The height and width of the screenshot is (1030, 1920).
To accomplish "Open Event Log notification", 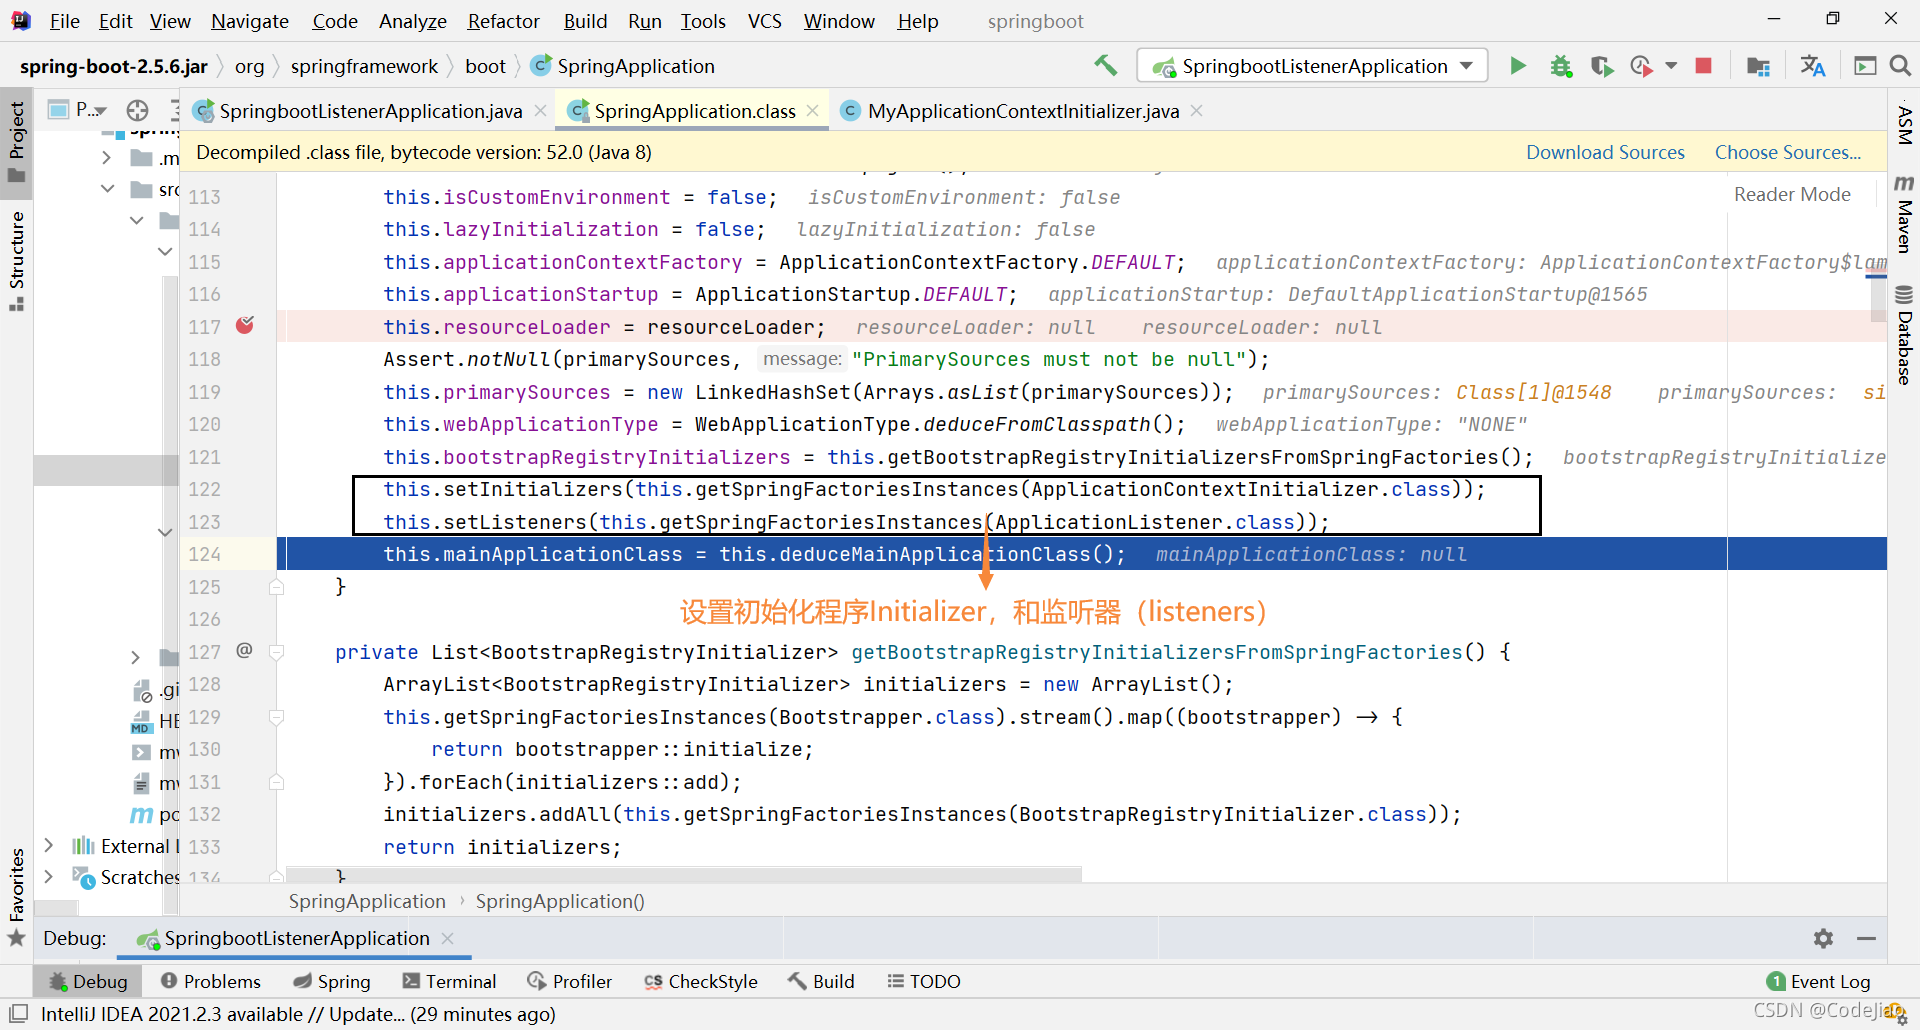I will (1819, 981).
